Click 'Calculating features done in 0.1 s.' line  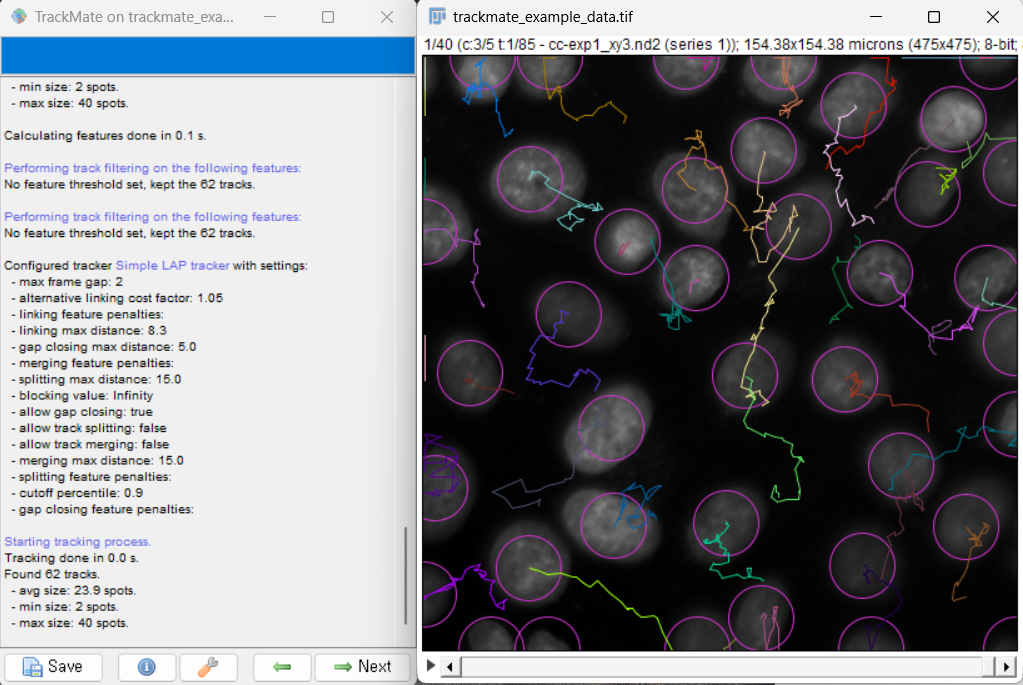point(105,136)
